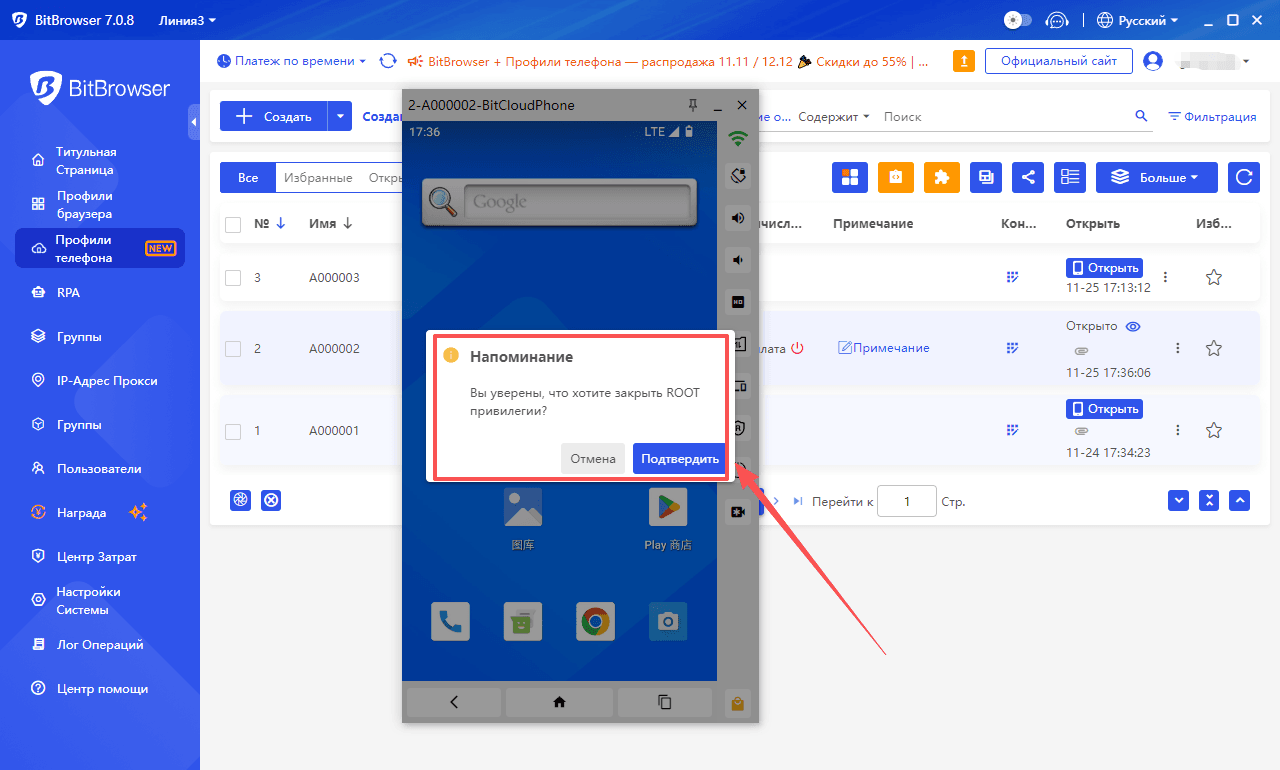This screenshot has width=1280, height=770.
Task: Click the page number input field
Action: (906, 501)
